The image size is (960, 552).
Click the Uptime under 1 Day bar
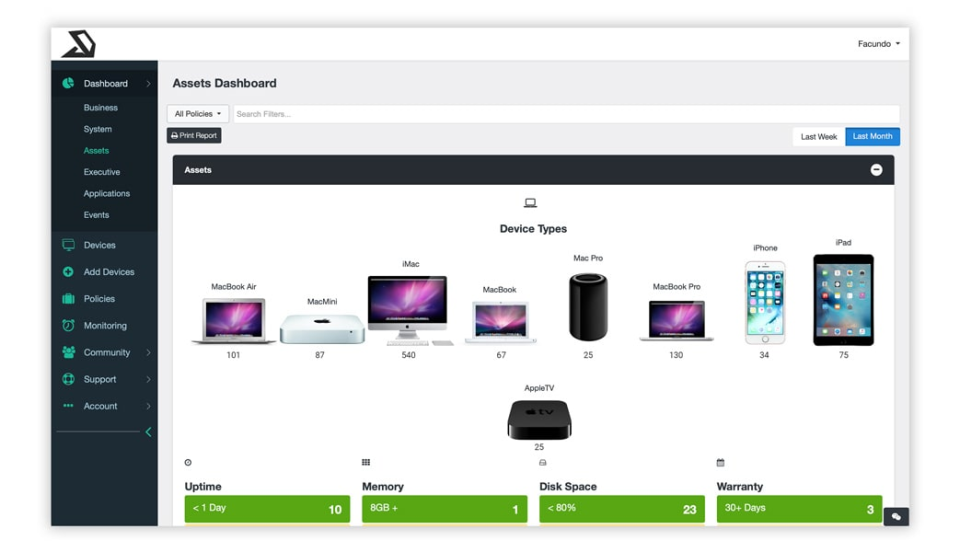coord(267,509)
